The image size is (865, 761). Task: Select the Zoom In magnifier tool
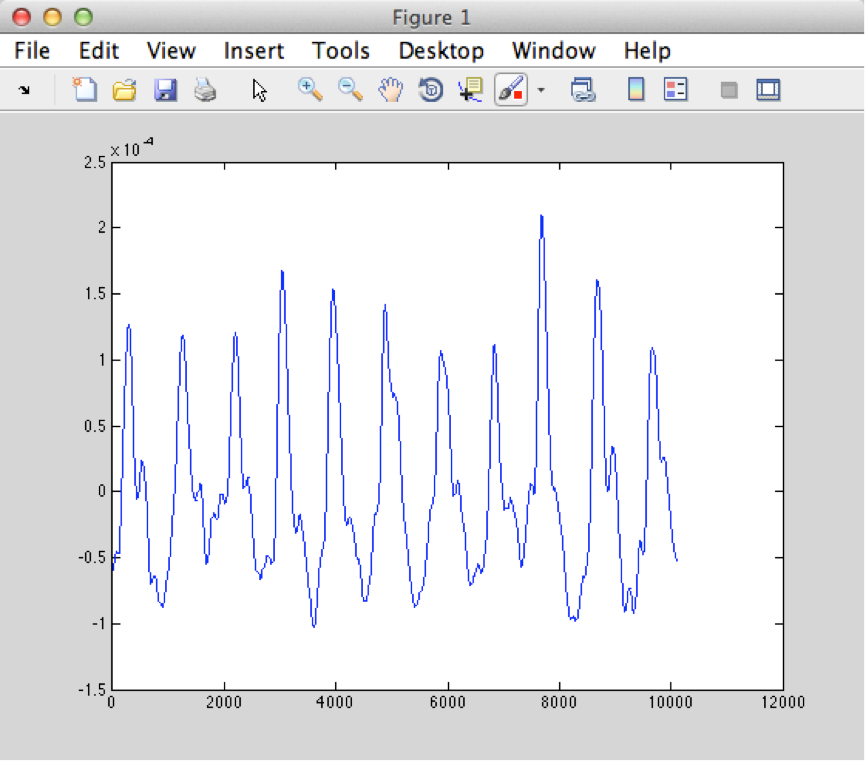point(310,90)
